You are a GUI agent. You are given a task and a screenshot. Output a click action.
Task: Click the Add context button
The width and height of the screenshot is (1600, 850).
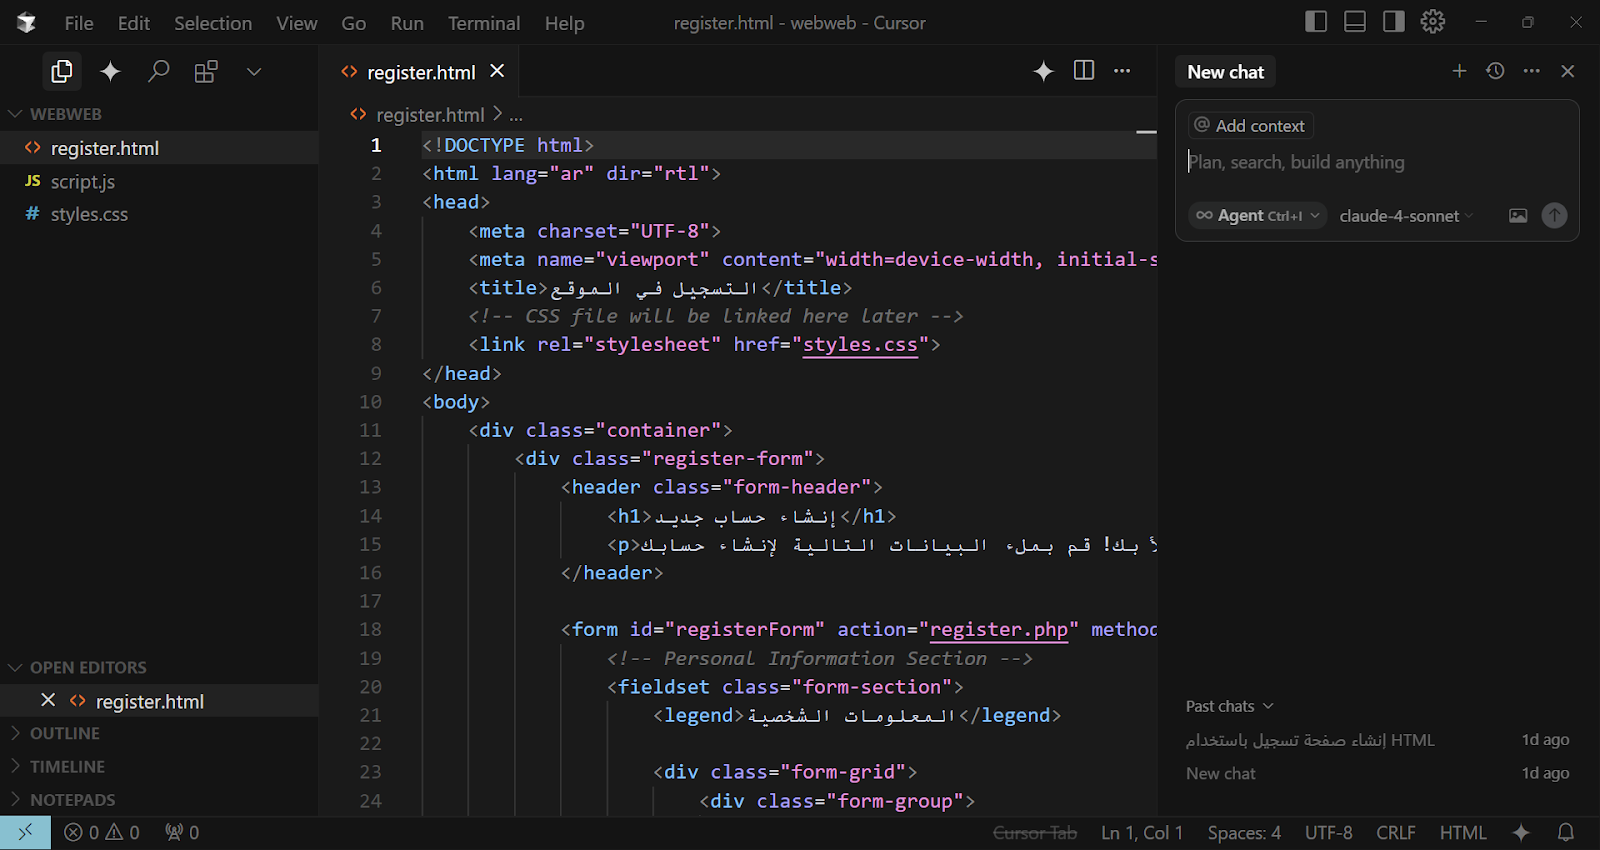[1250, 126]
